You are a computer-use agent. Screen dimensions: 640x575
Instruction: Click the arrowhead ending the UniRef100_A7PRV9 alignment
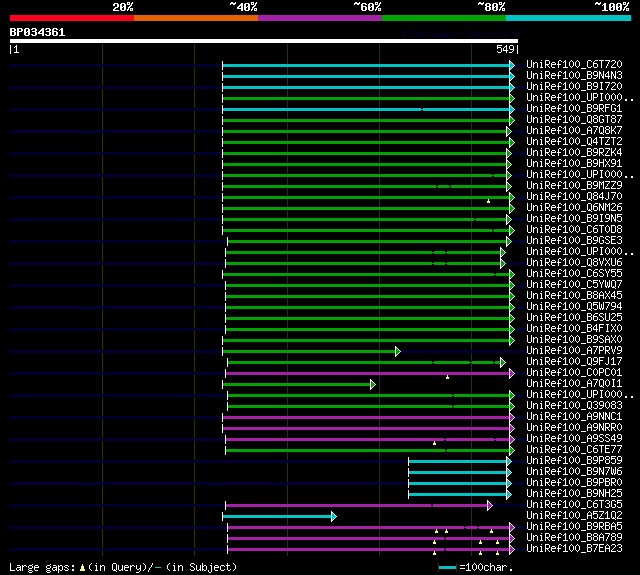pos(398,351)
